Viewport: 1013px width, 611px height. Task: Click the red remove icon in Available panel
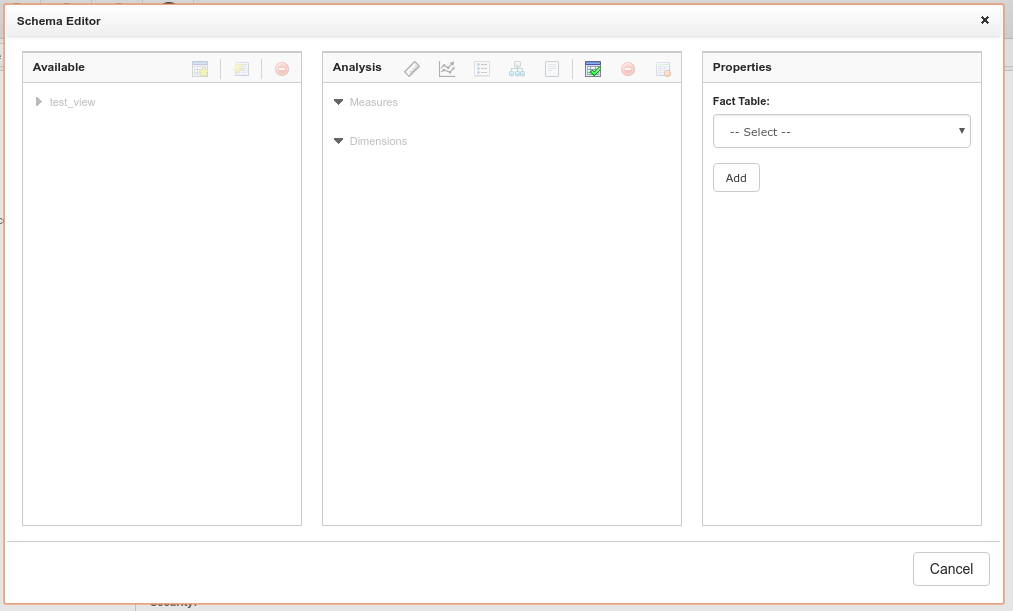pyautogui.click(x=282, y=69)
